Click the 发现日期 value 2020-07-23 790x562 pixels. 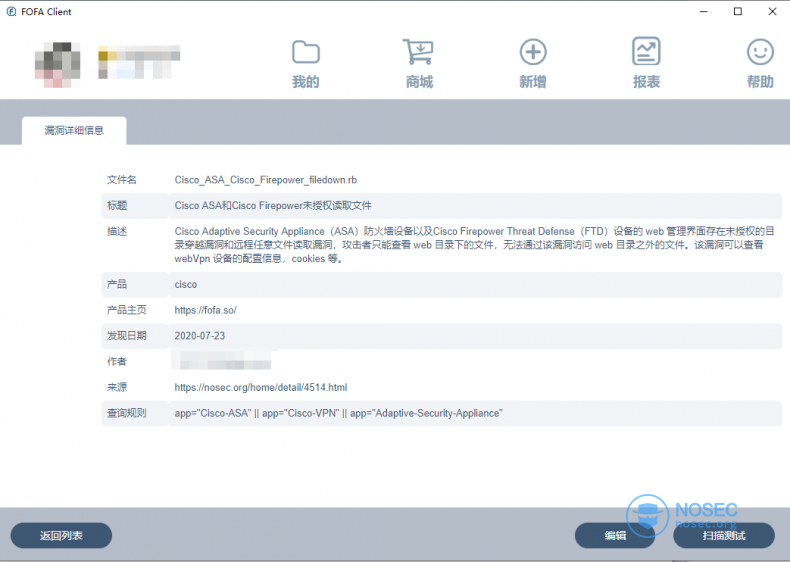[200, 336]
